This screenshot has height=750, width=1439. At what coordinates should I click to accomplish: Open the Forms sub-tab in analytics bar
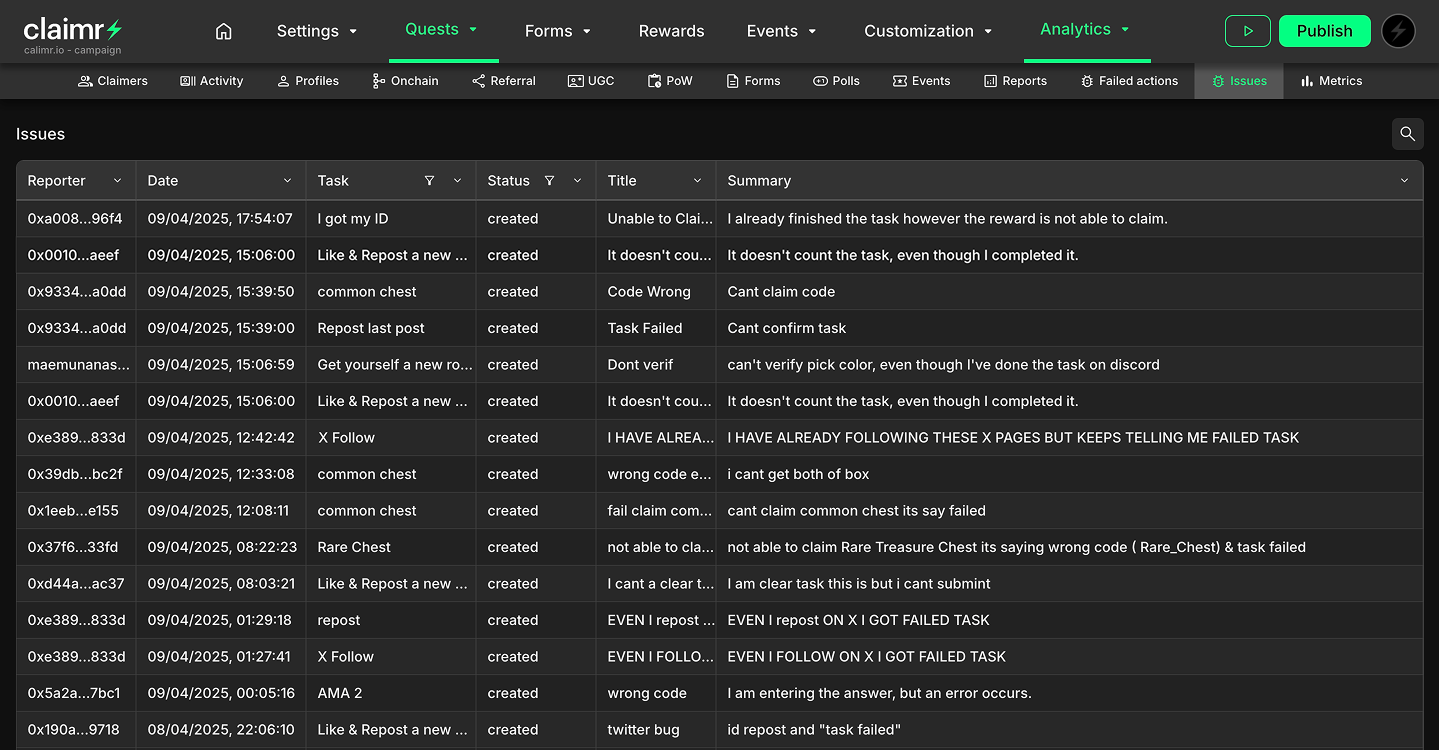(753, 81)
